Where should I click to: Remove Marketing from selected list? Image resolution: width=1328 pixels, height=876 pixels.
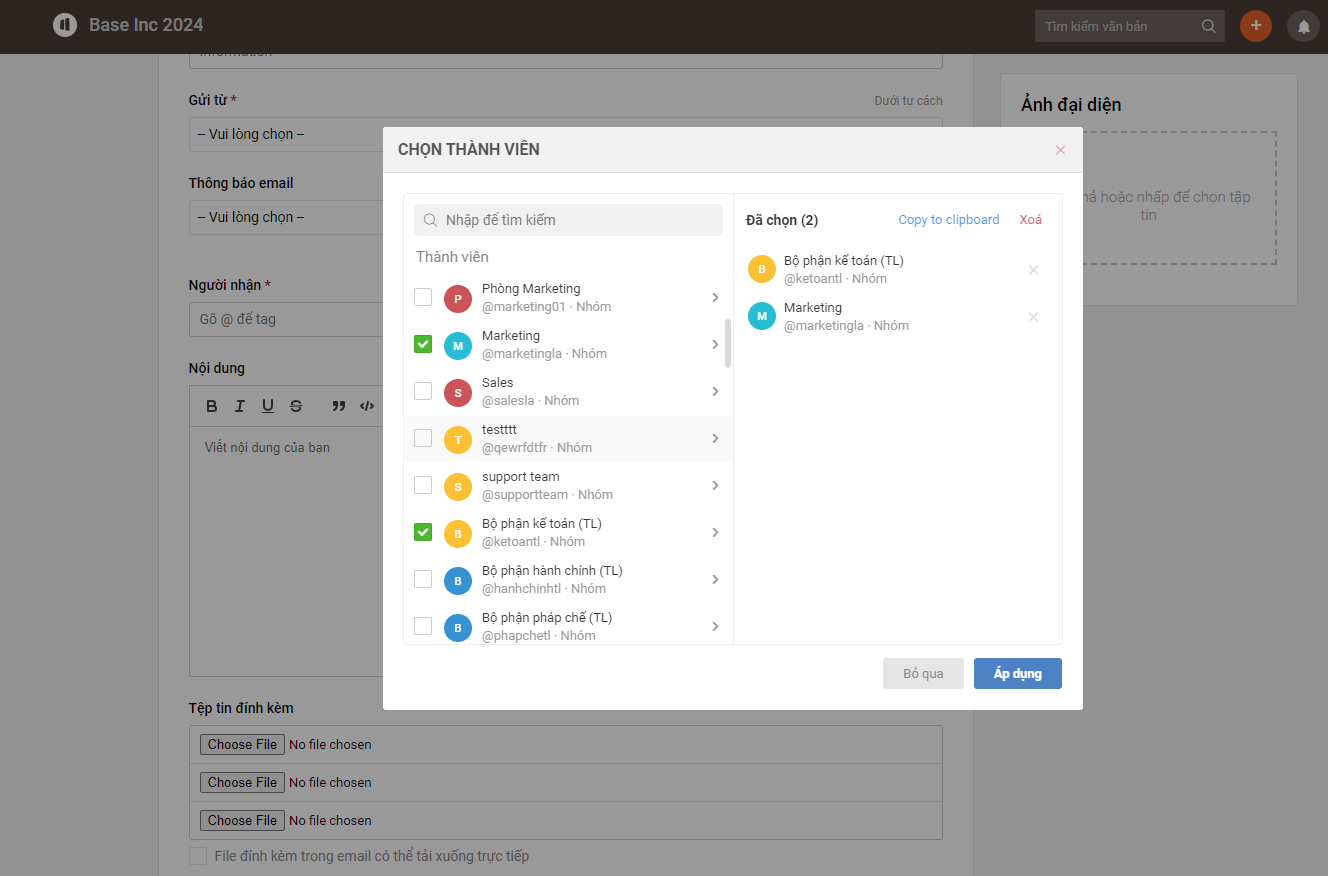coord(1033,317)
